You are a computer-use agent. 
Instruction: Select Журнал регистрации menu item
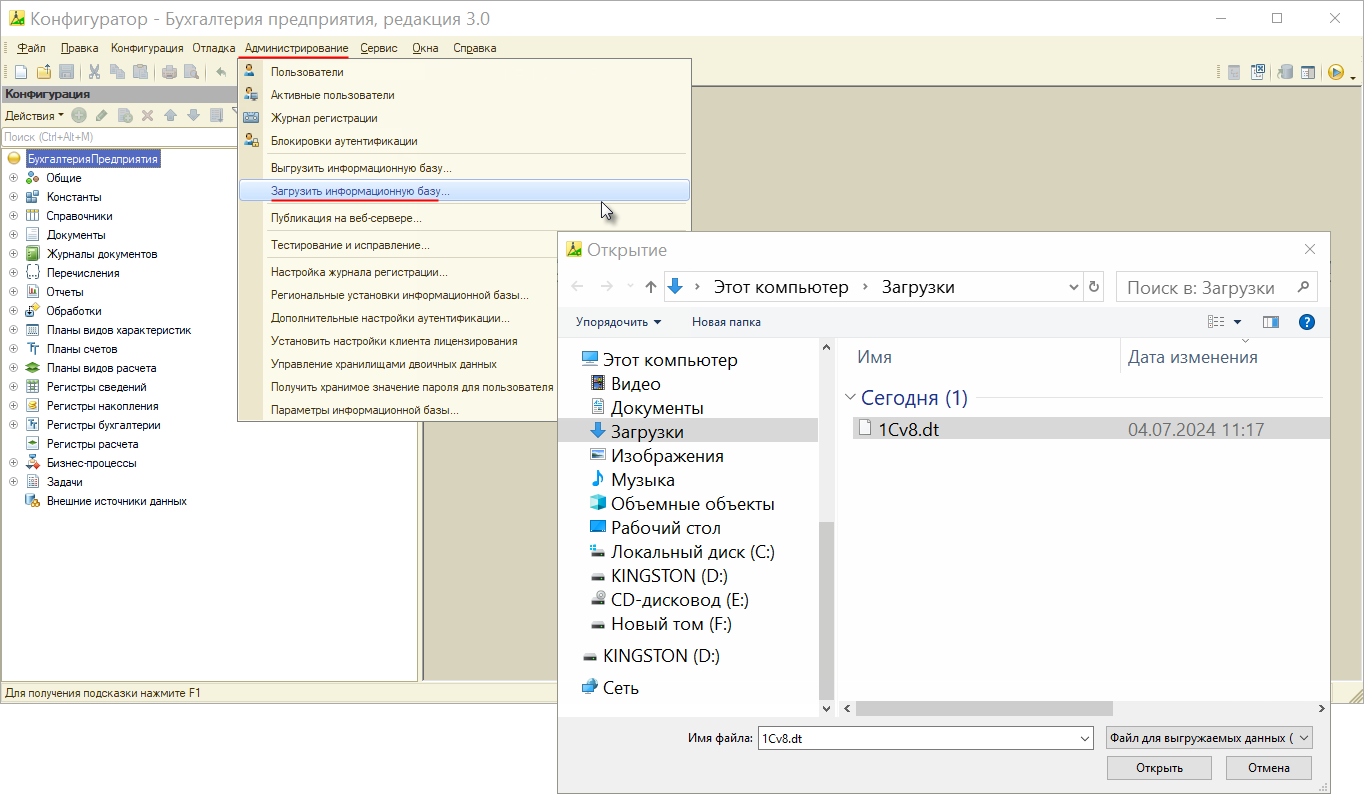click(464, 118)
